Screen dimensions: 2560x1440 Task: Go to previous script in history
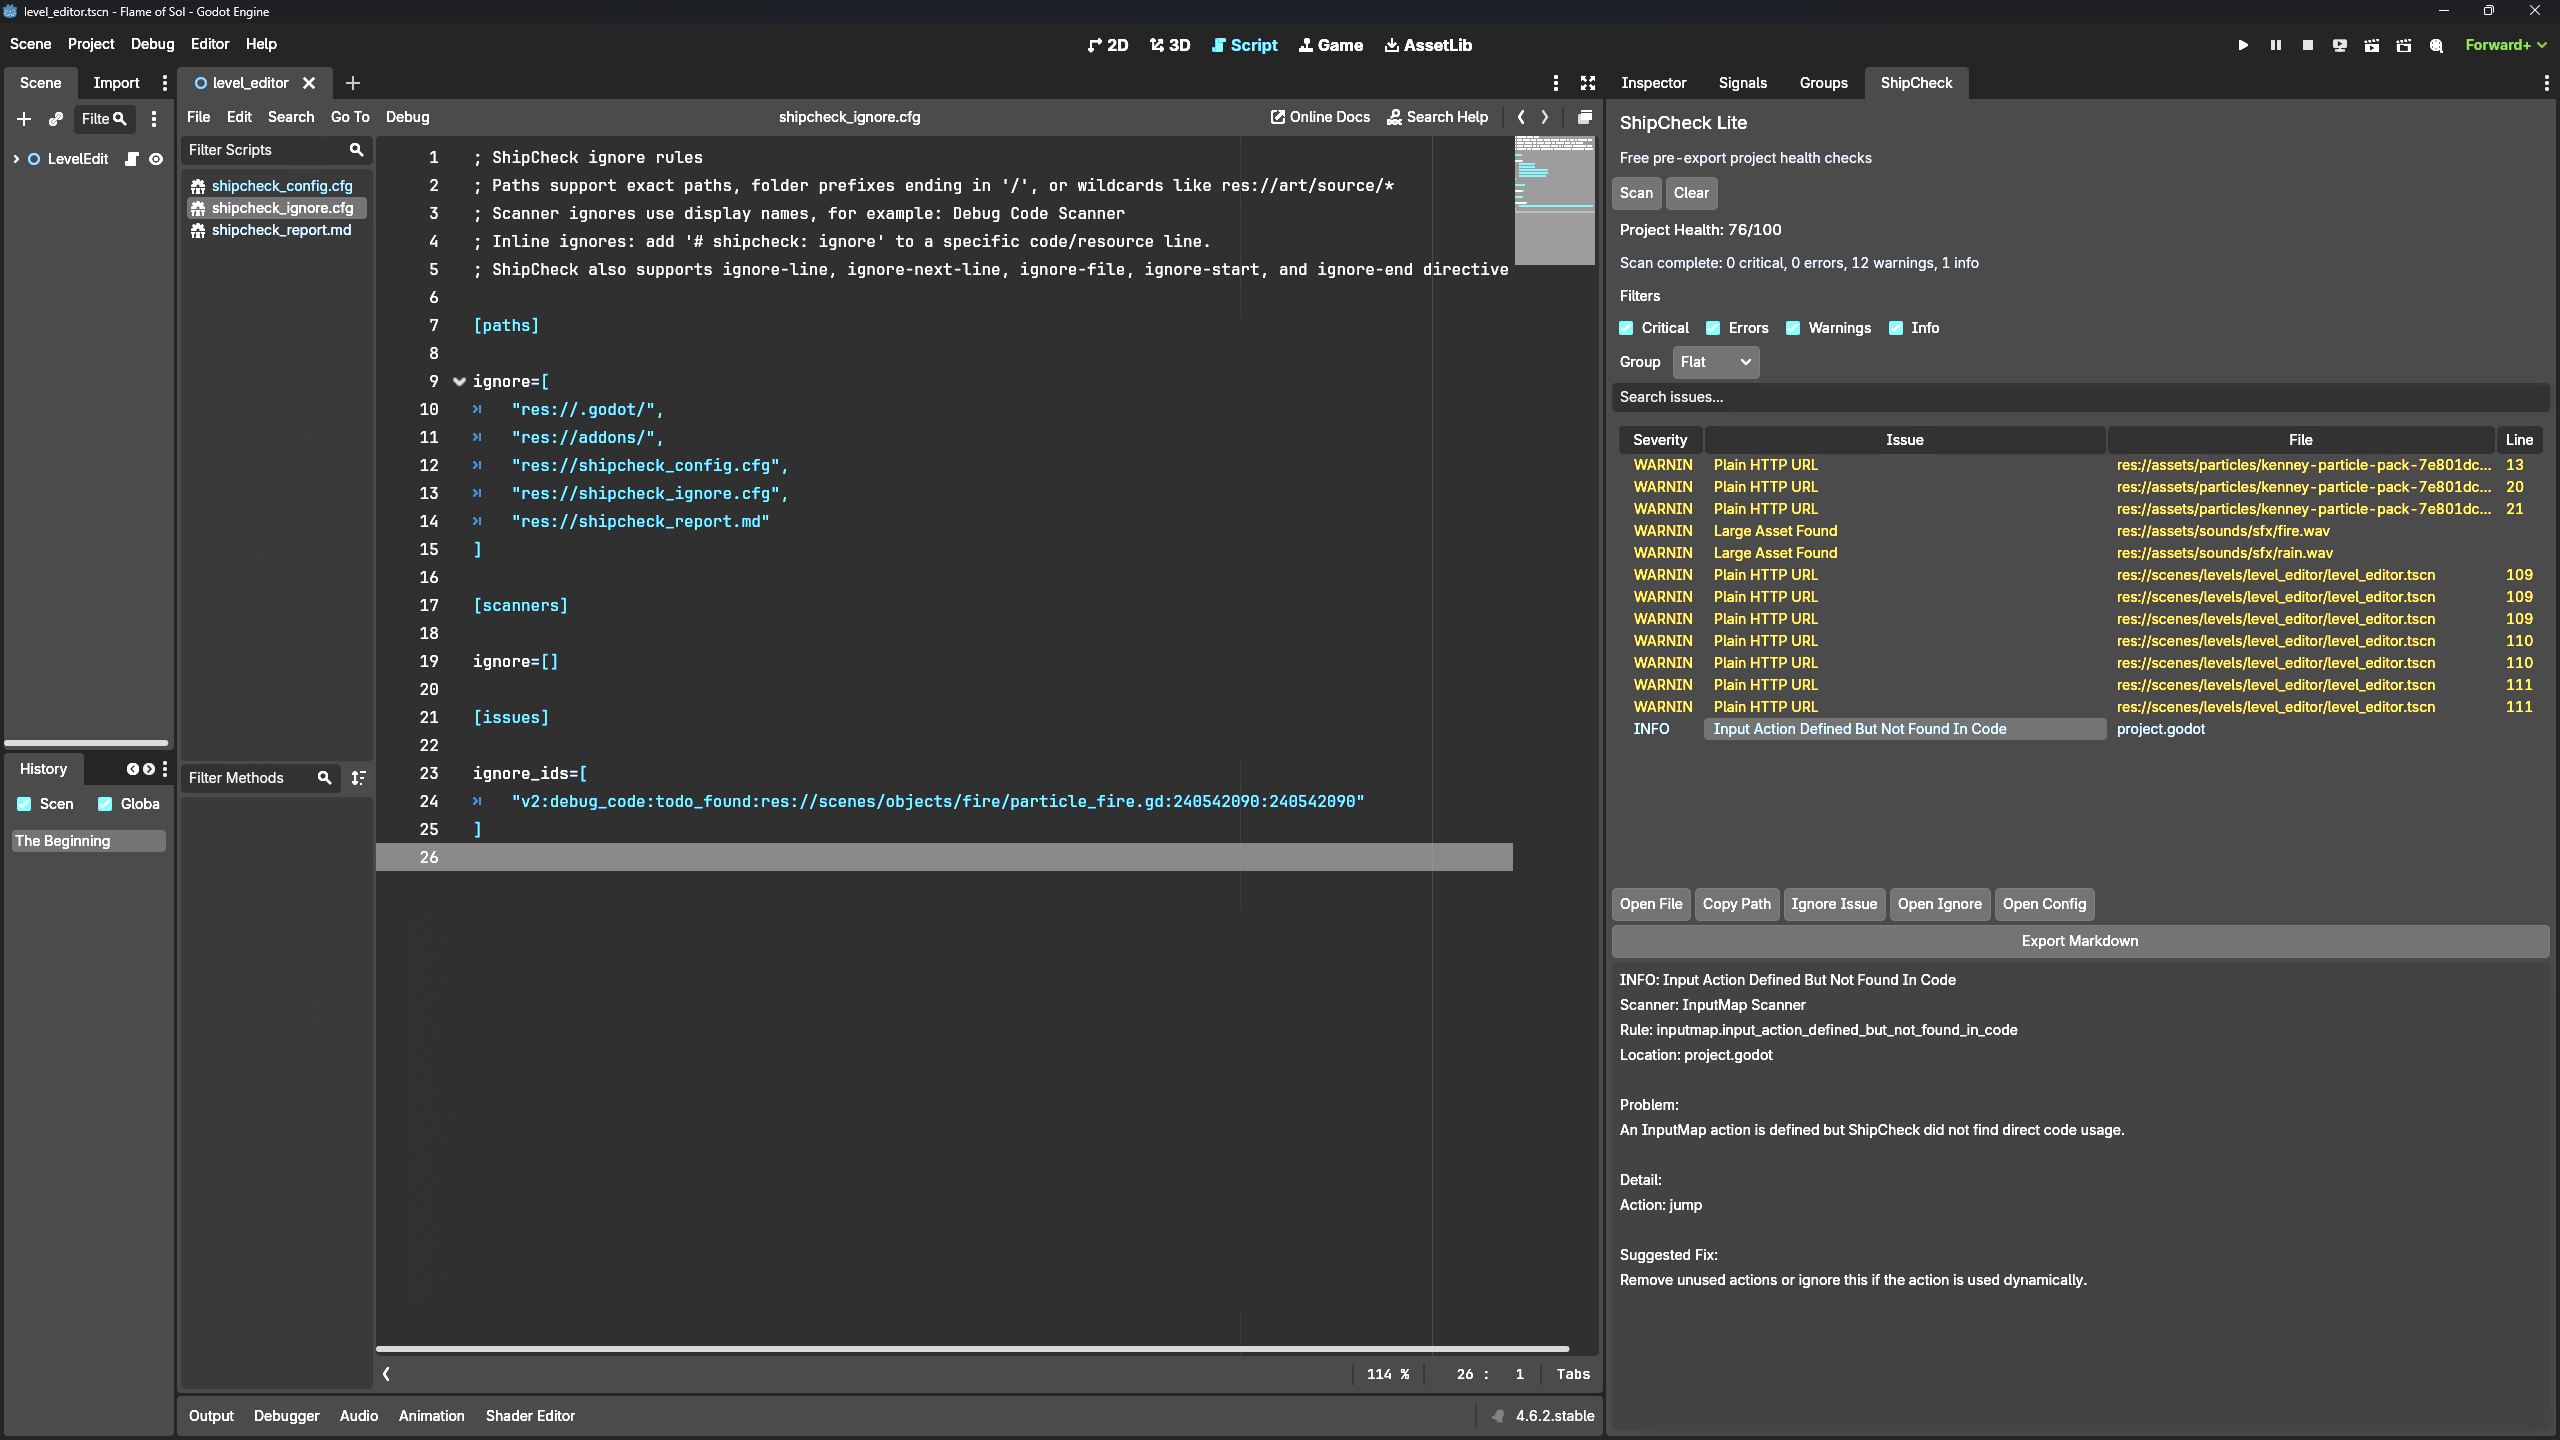pyautogui.click(x=1521, y=117)
